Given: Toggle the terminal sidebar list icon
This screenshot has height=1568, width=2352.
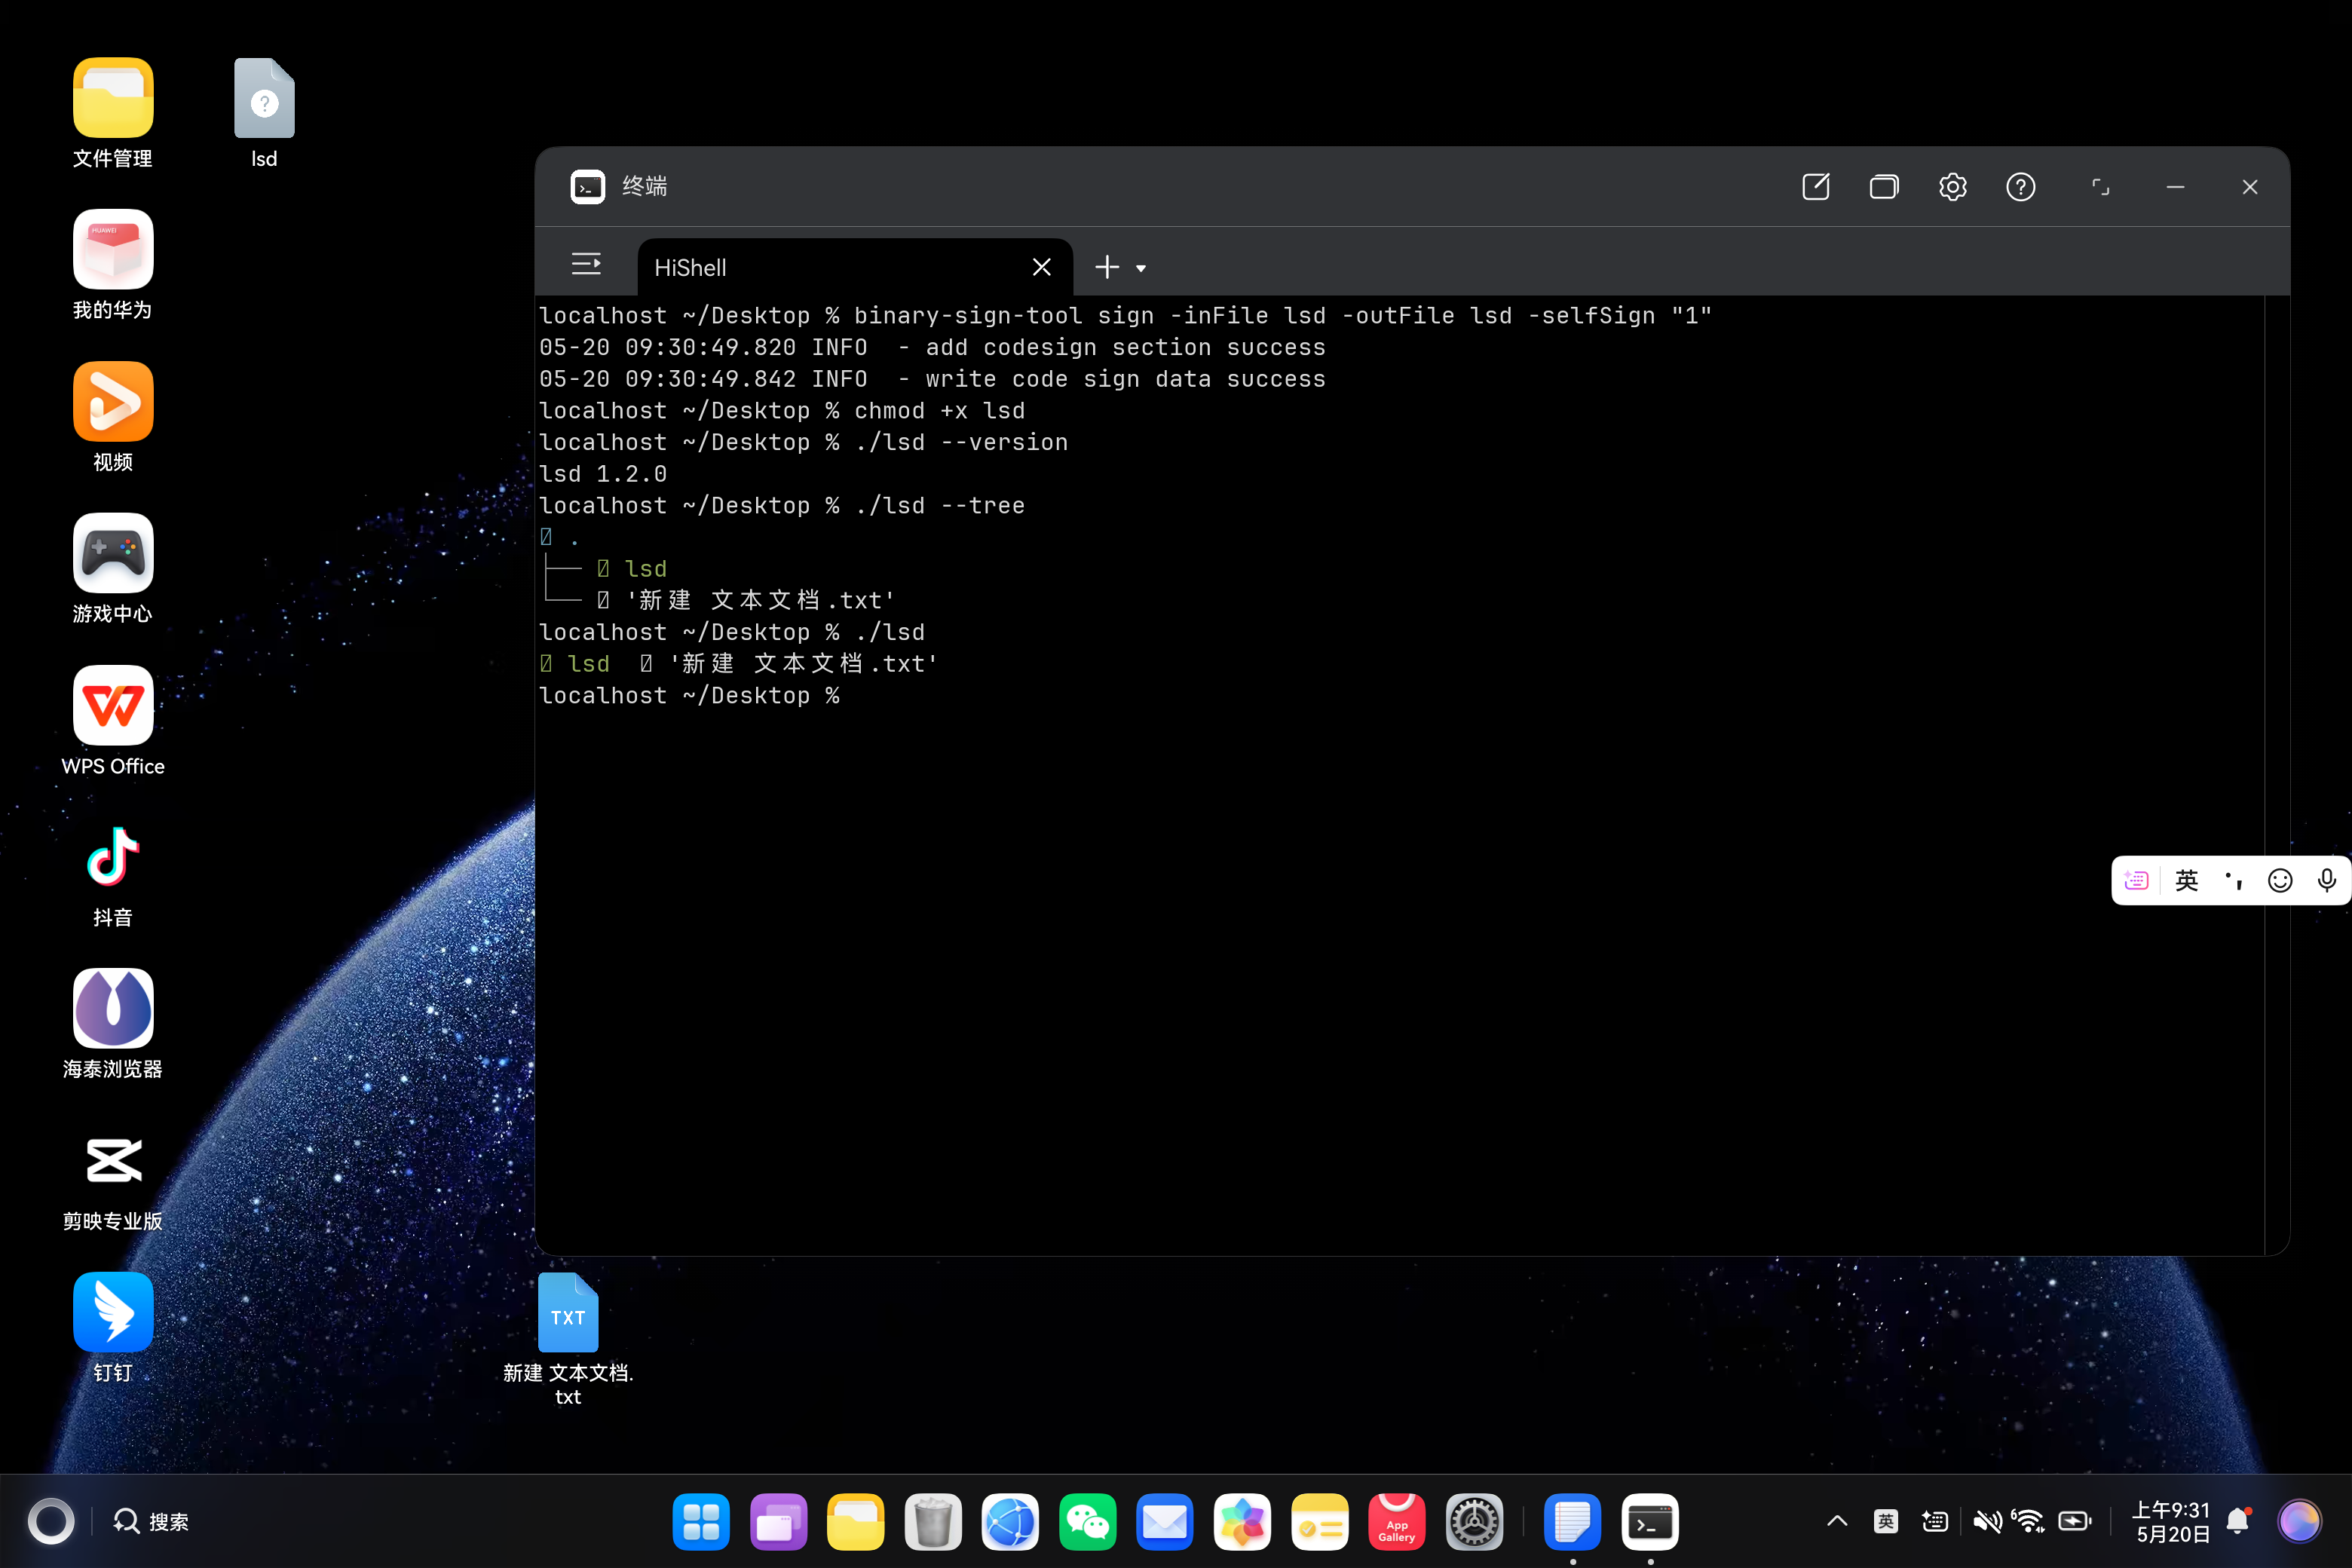Looking at the screenshot, I should tap(586, 264).
